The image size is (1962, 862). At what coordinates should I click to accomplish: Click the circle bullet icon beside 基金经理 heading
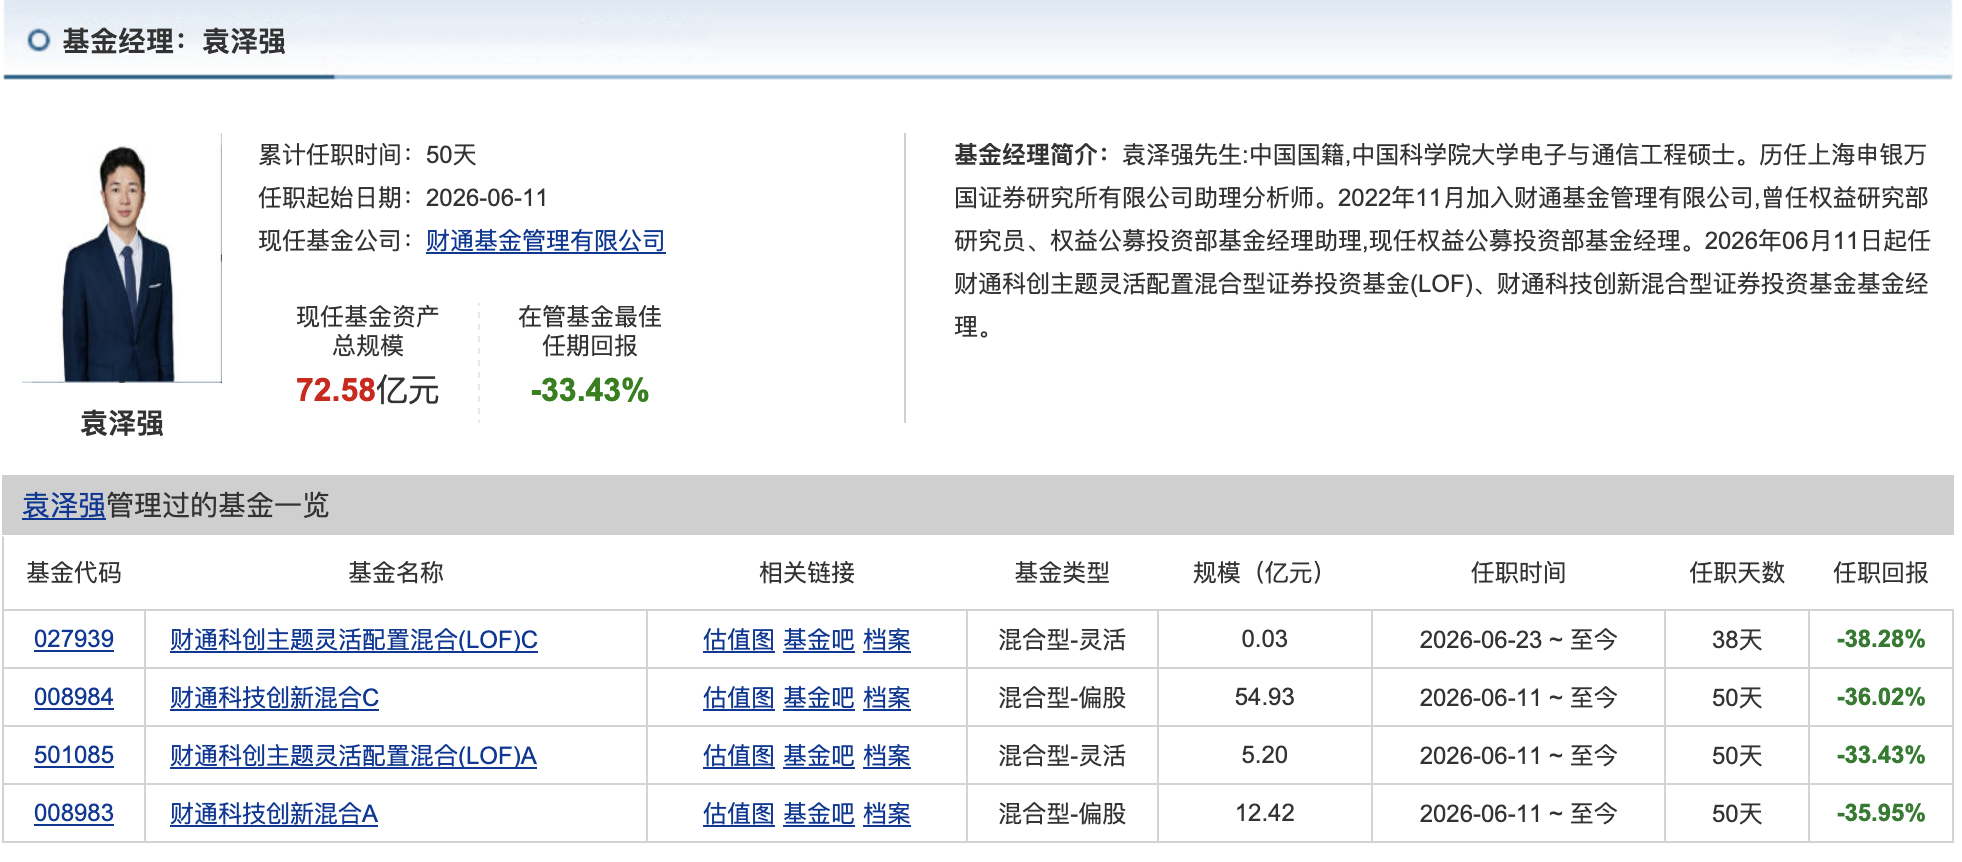click(39, 41)
